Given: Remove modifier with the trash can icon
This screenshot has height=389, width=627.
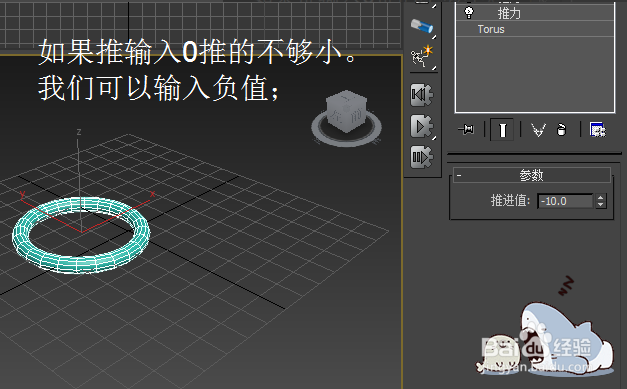Looking at the screenshot, I should click(x=561, y=130).
